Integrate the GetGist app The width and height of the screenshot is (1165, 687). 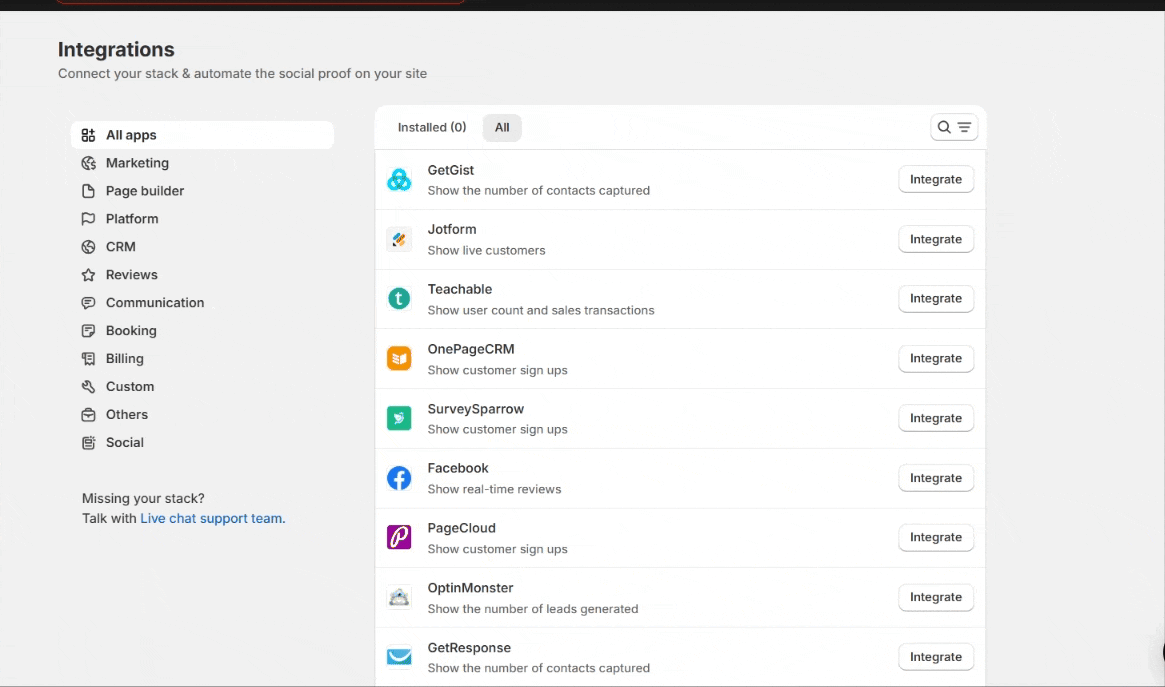tap(935, 179)
